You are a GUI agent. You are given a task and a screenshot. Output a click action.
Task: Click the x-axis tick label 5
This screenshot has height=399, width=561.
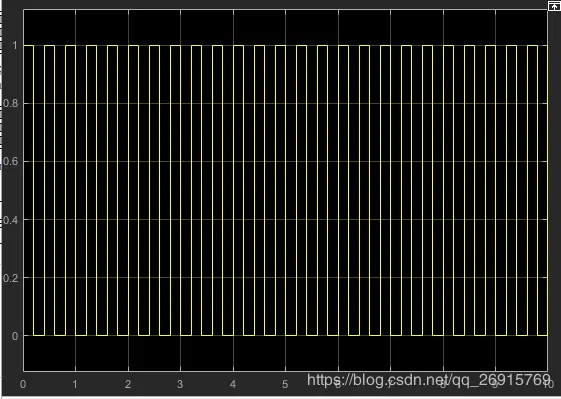click(x=285, y=384)
